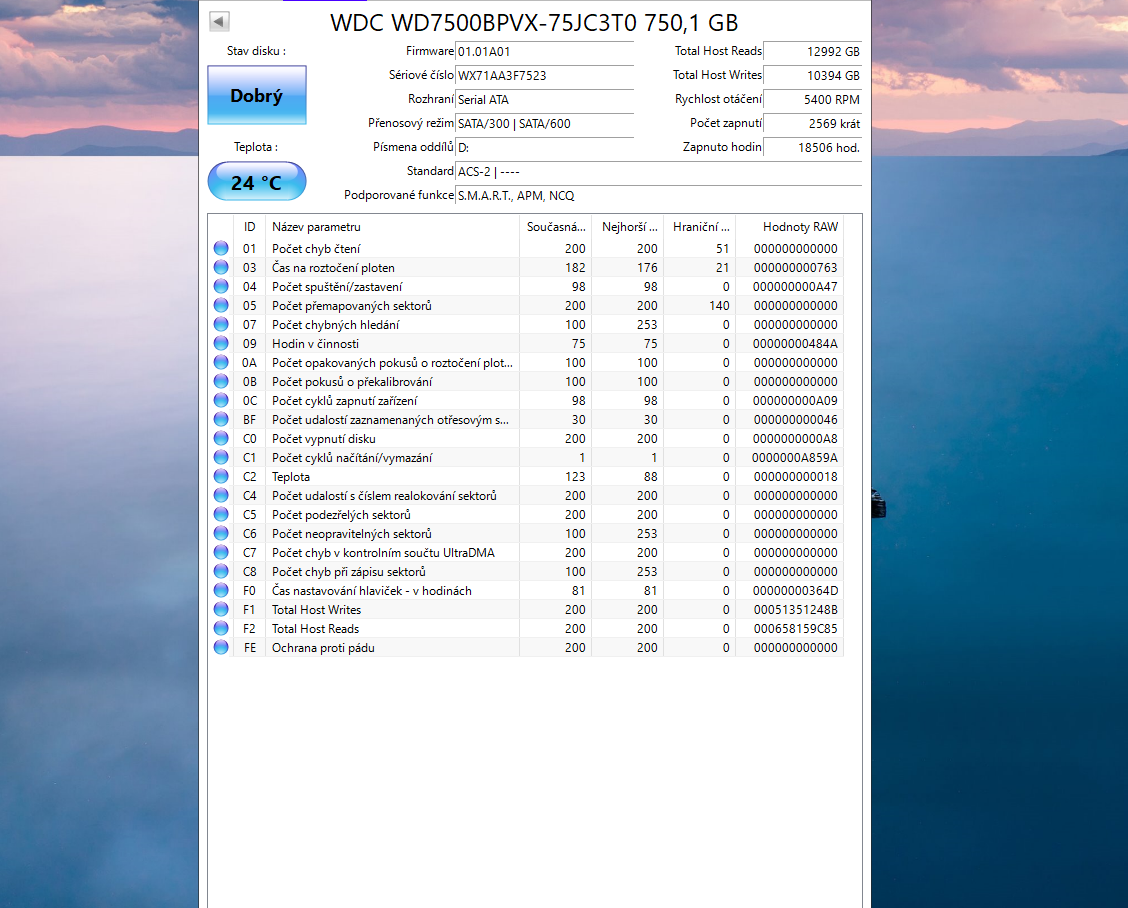The height and width of the screenshot is (908, 1128).
Task: Click the status icon next to Počet neopravitelných sektorů
Action: pos(220,533)
